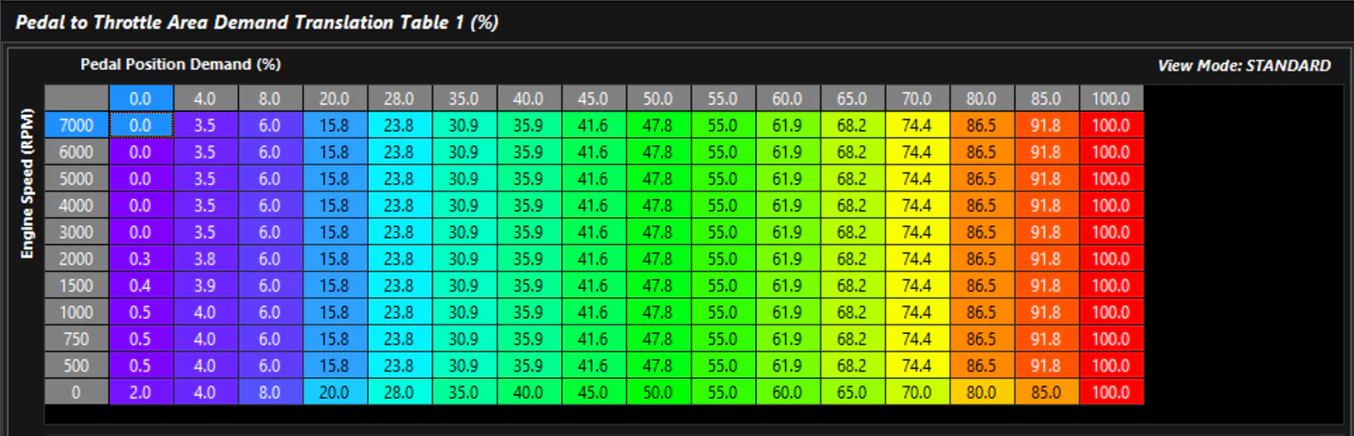Select the 8.0 pedal position column header
The height and width of the screenshot is (436, 1354).
270,99
